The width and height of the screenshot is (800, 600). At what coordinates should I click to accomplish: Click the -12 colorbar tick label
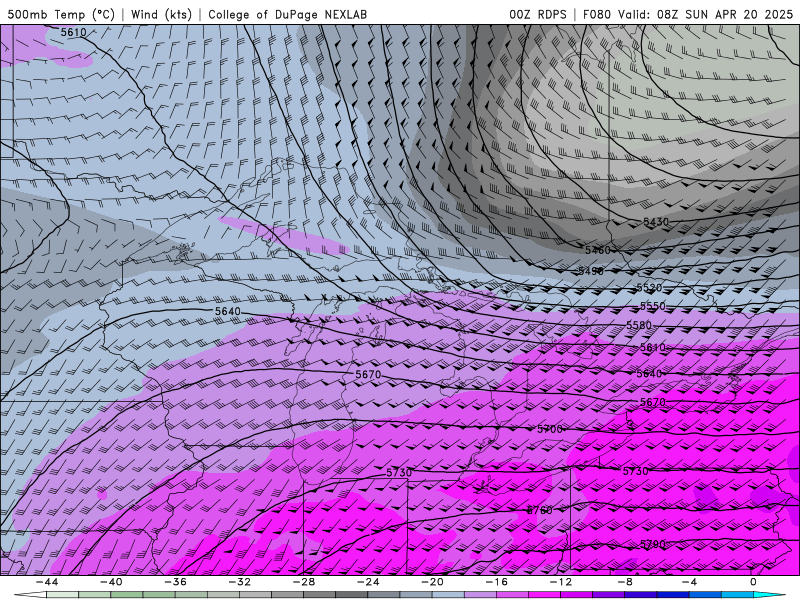[560, 582]
